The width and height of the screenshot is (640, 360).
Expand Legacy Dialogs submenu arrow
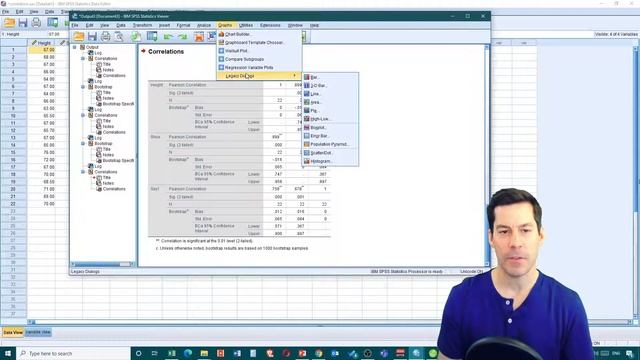click(x=294, y=76)
